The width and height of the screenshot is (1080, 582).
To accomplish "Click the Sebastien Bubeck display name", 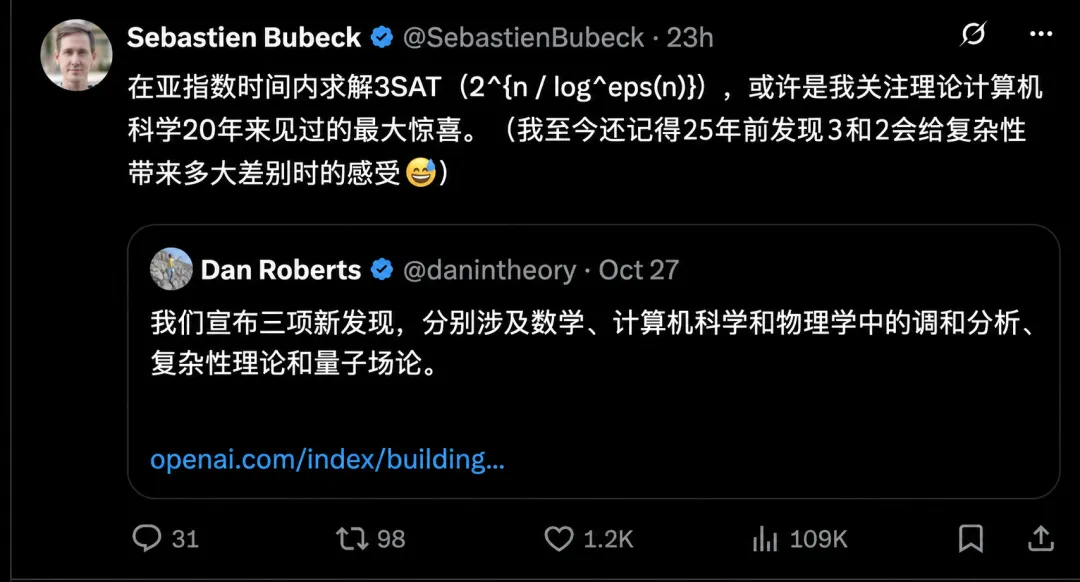I will click(x=244, y=37).
